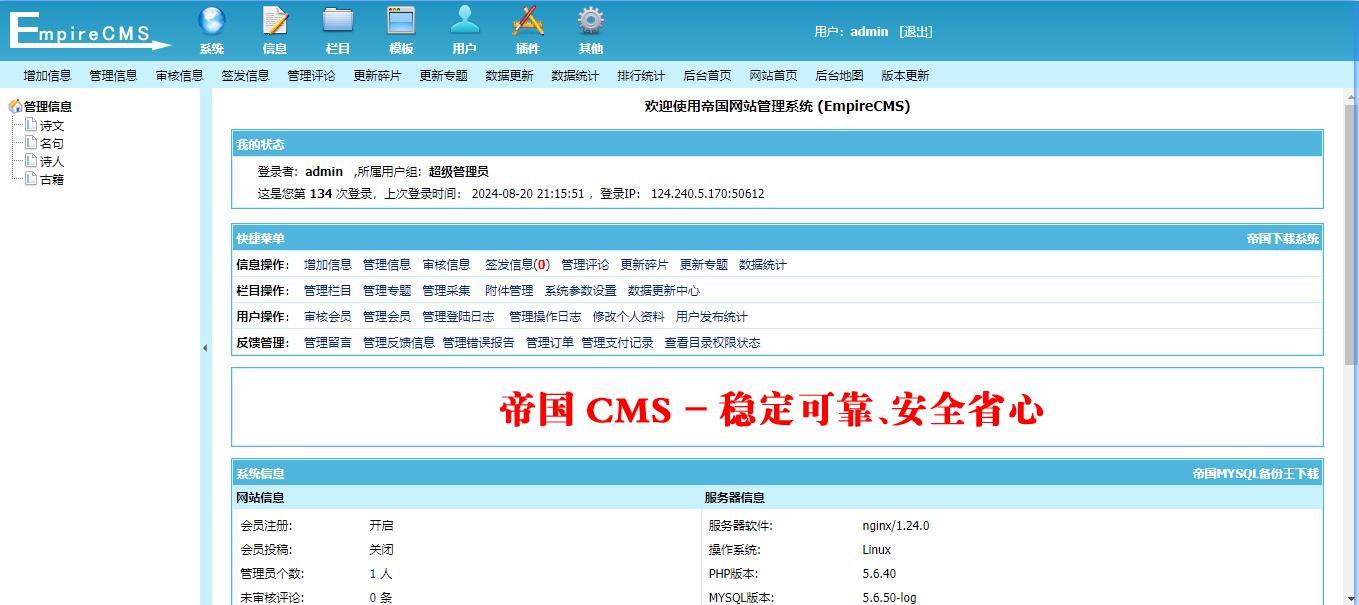Select 后台首页 in the top submenu
1359x605 pixels.
pos(708,75)
